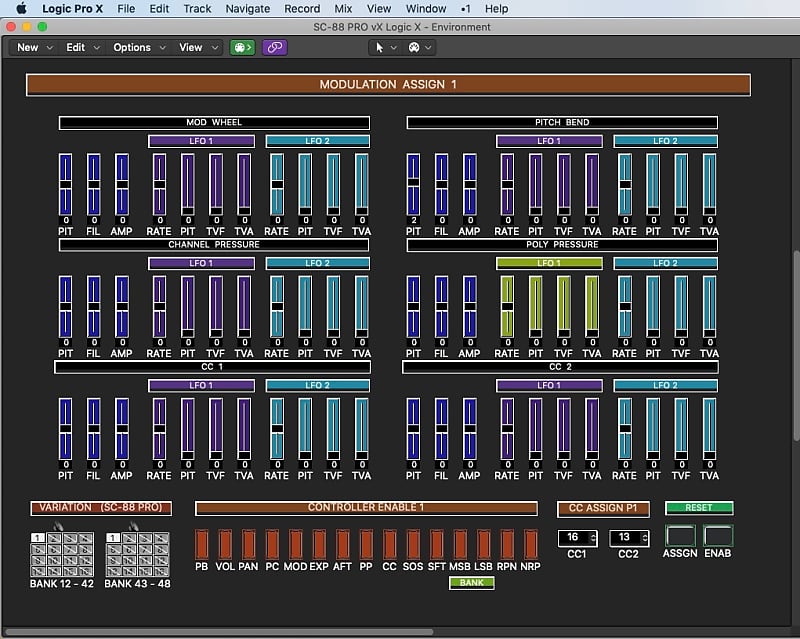Click the Mod Wheel LFO 2 TVA fader
Viewport: 800px width, 639px height.
point(362,185)
